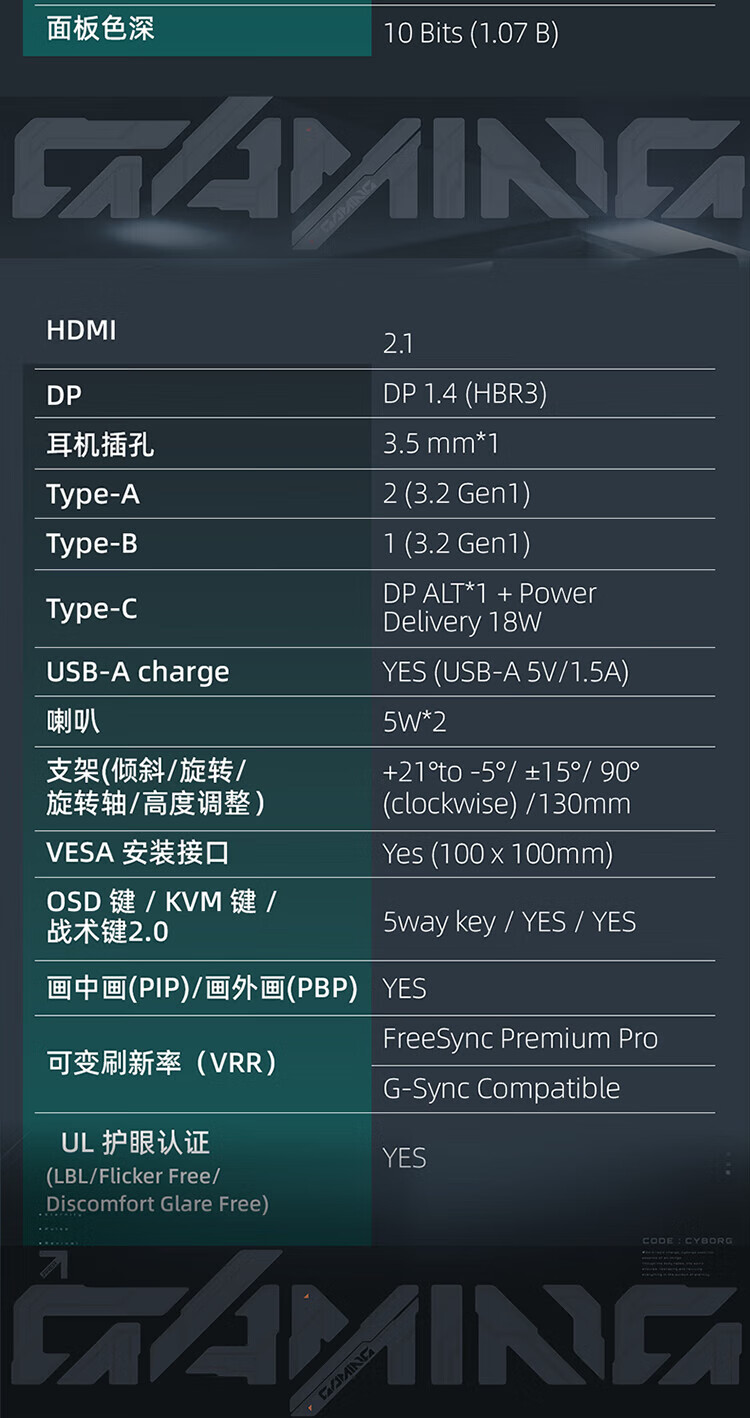
Task: Click the Type-A specification label
Action: (93, 494)
